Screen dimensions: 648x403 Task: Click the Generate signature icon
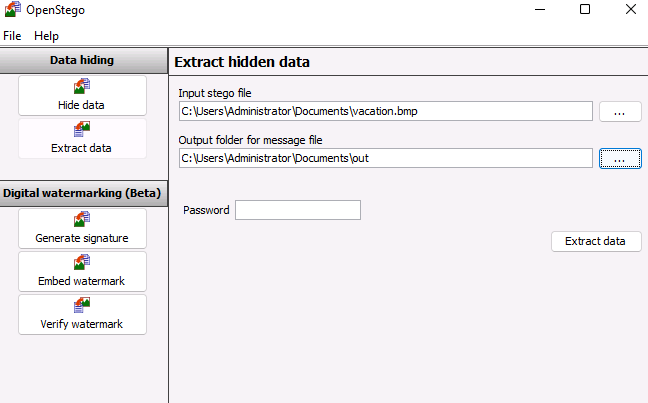click(x=82, y=220)
